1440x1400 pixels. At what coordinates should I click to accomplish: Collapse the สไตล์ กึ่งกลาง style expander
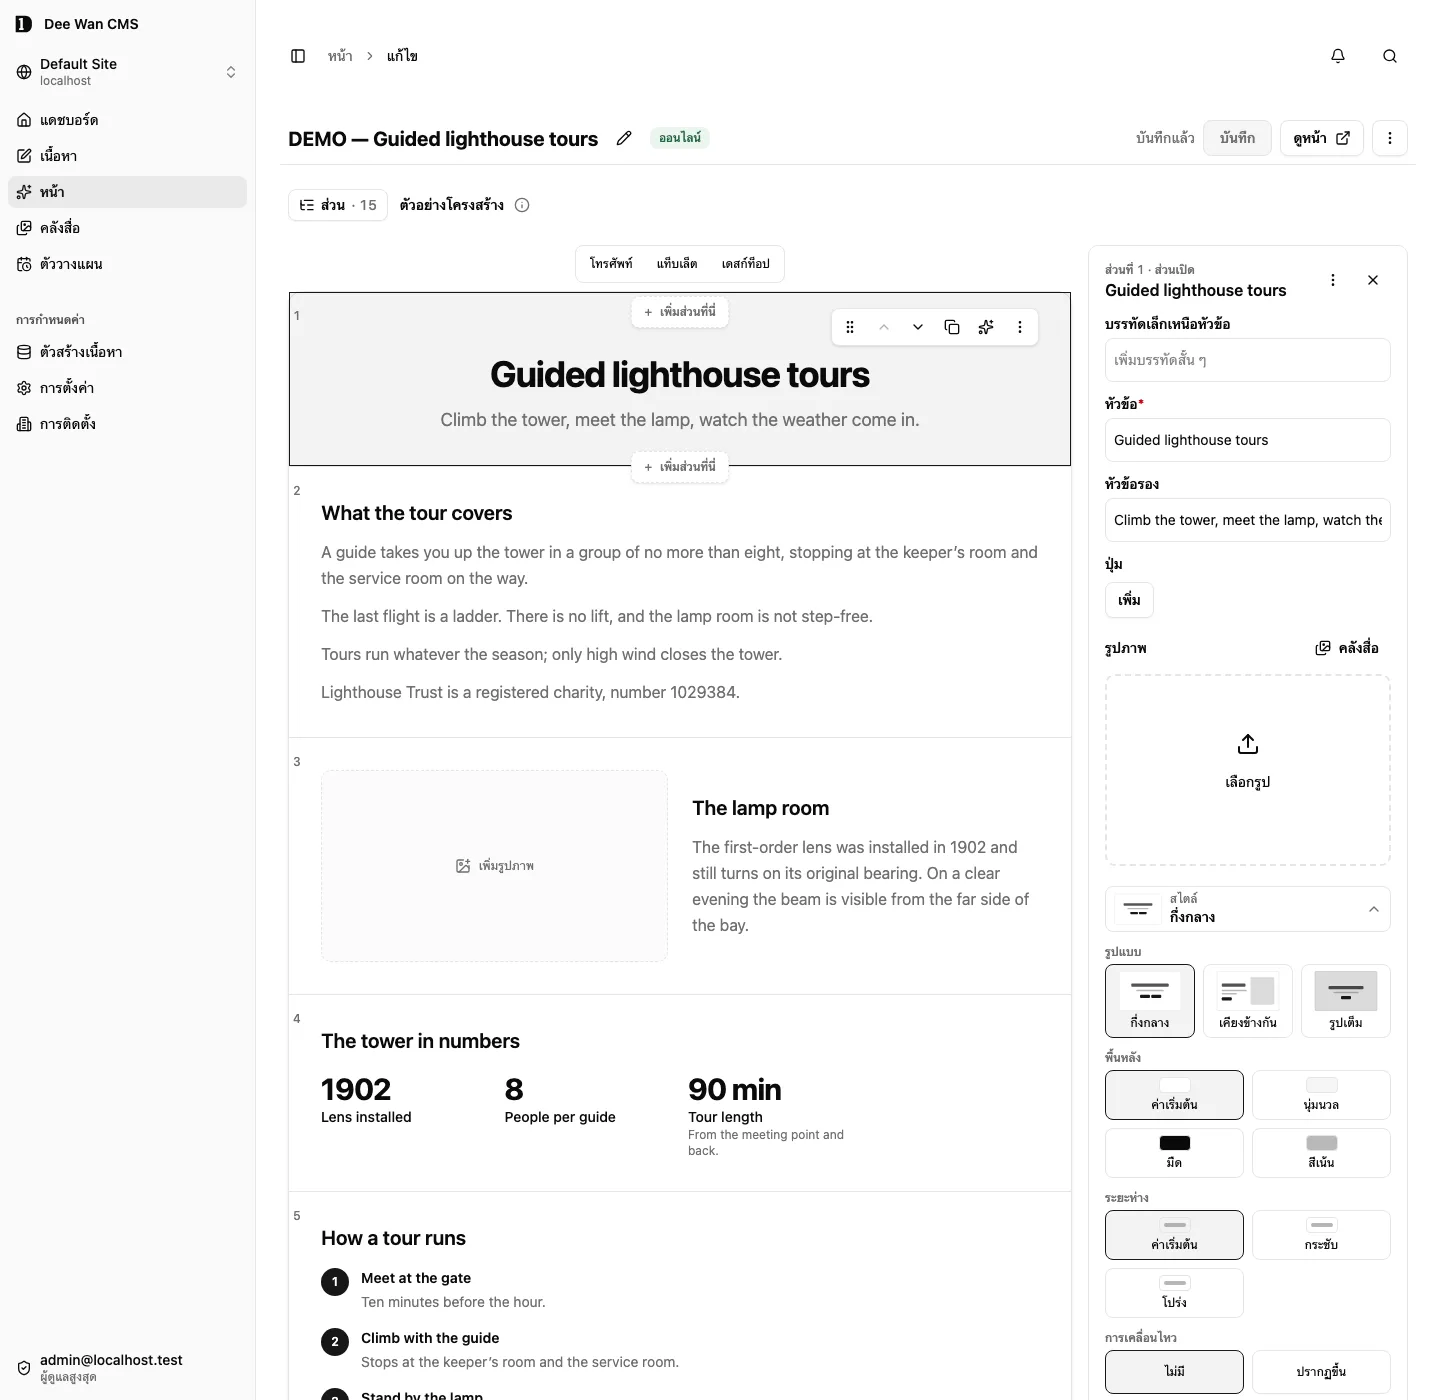coord(1248,908)
